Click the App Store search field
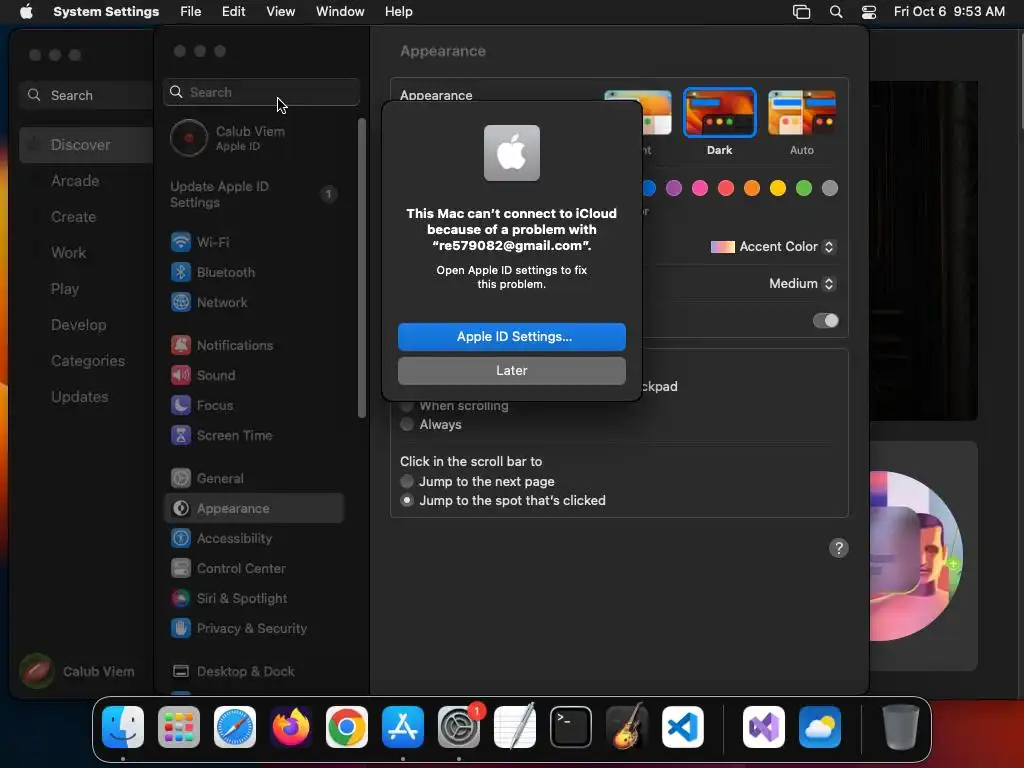Screen dimensions: 1024x768 (x=86, y=95)
